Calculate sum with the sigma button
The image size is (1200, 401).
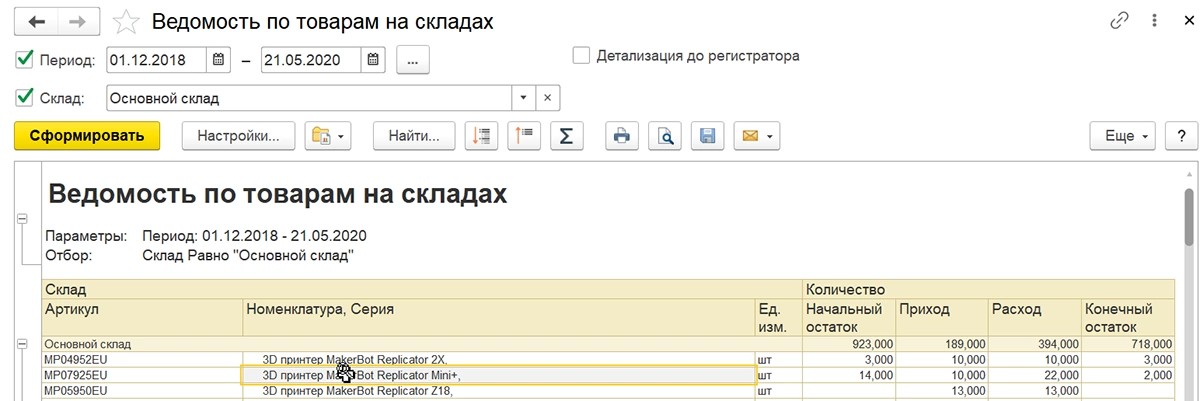click(x=567, y=136)
